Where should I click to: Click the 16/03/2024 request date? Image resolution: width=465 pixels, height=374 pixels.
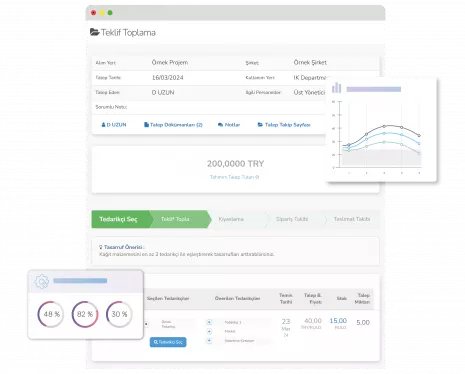click(x=168, y=77)
